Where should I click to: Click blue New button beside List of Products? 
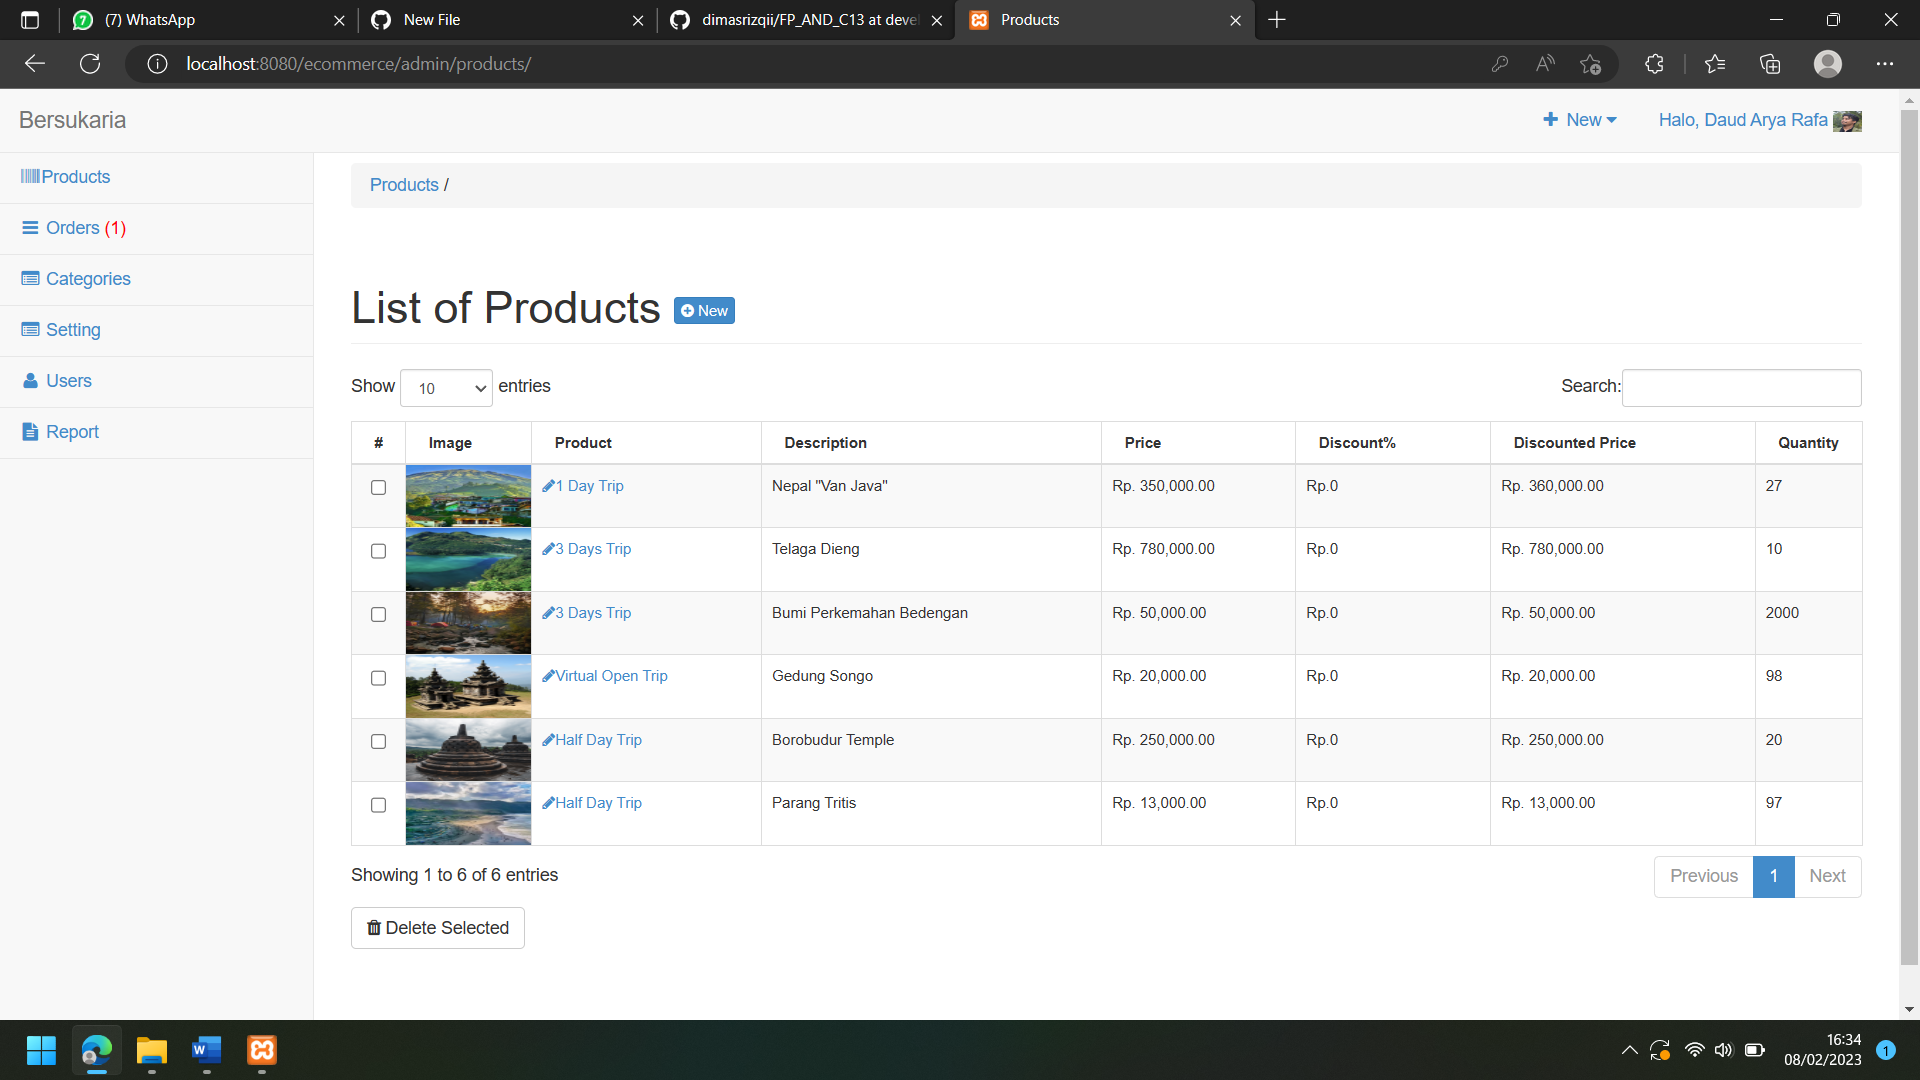[x=704, y=311]
